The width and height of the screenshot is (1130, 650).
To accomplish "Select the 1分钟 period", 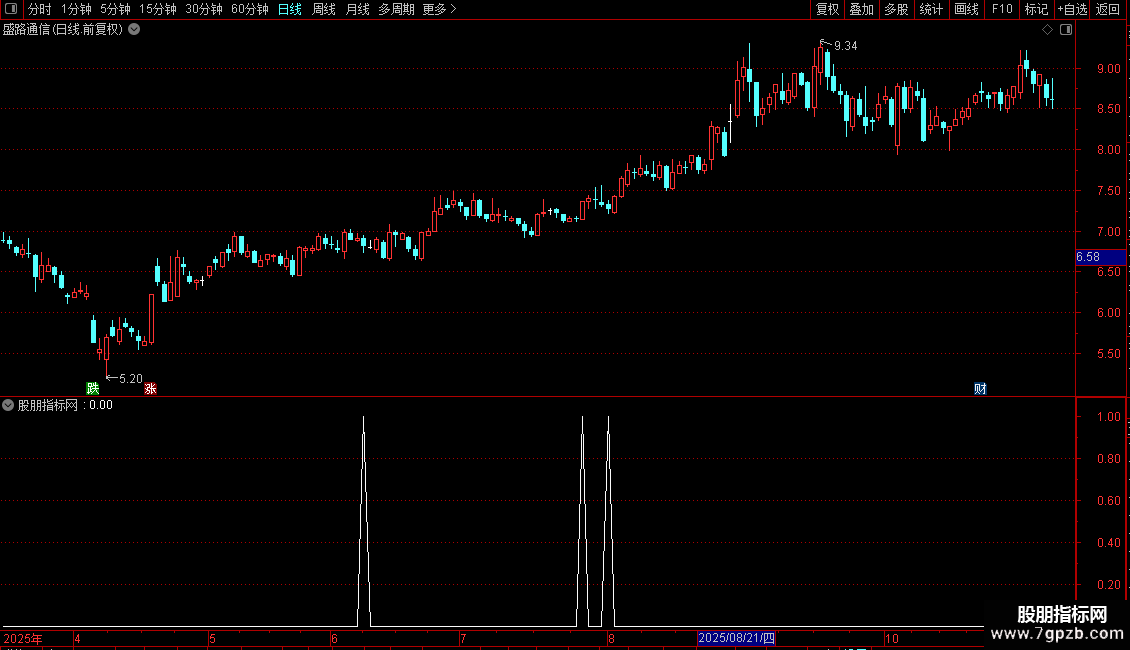I will coord(76,9).
